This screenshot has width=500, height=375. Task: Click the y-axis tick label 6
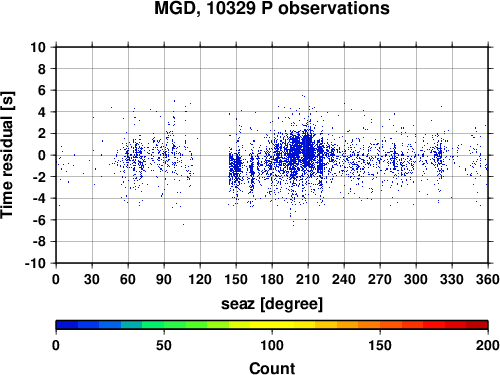tap(42, 90)
